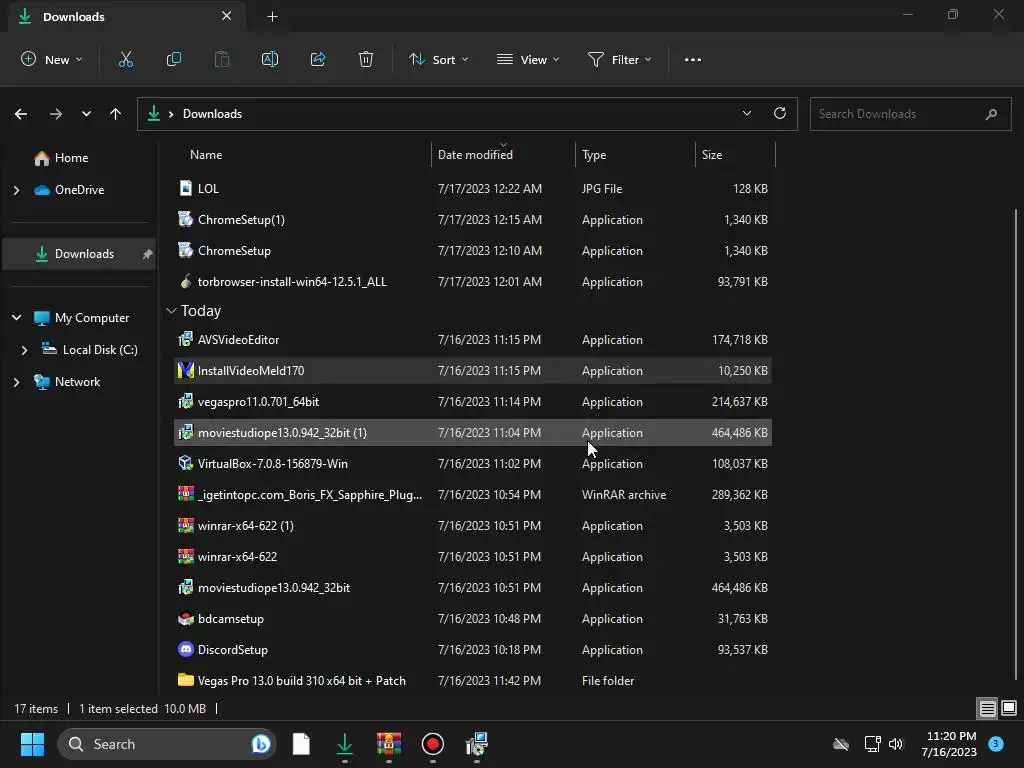Collapse the Today group
Screen dimensions: 1024x768
pyautogui.click(x=171, y=311)
